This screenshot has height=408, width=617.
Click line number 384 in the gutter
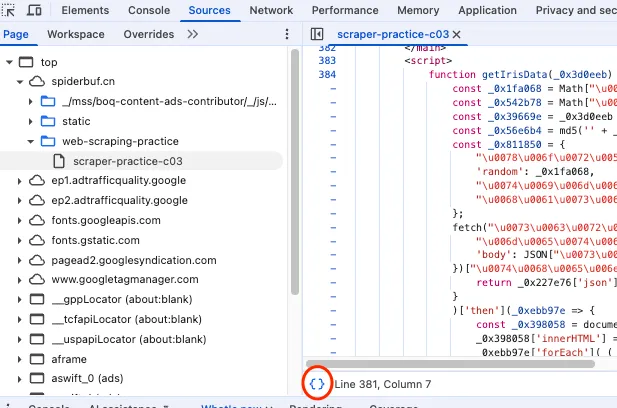click(327, 74)
